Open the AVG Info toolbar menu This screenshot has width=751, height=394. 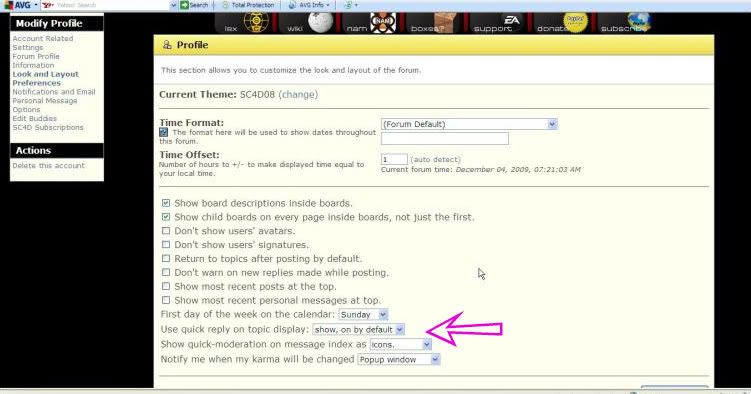pyautogui.click(x=309, y=5)
